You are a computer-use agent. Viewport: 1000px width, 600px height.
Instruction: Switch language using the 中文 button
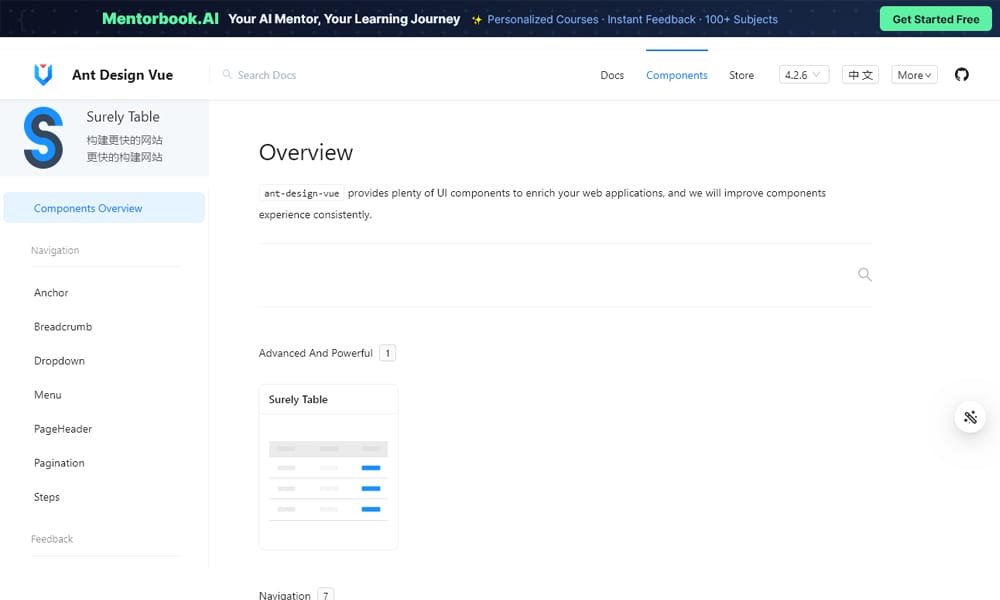[860, 74]
